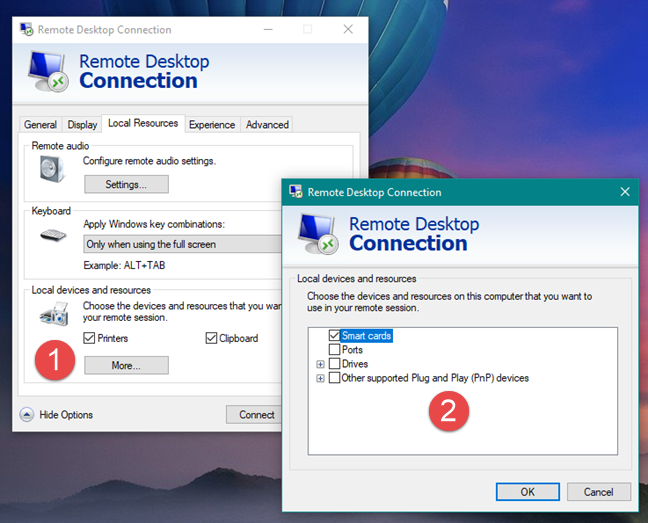Close the back Remote Desktop Connection window
Image resolution: width=648 pixels, height=523 pixels.
tap(348, 29)
